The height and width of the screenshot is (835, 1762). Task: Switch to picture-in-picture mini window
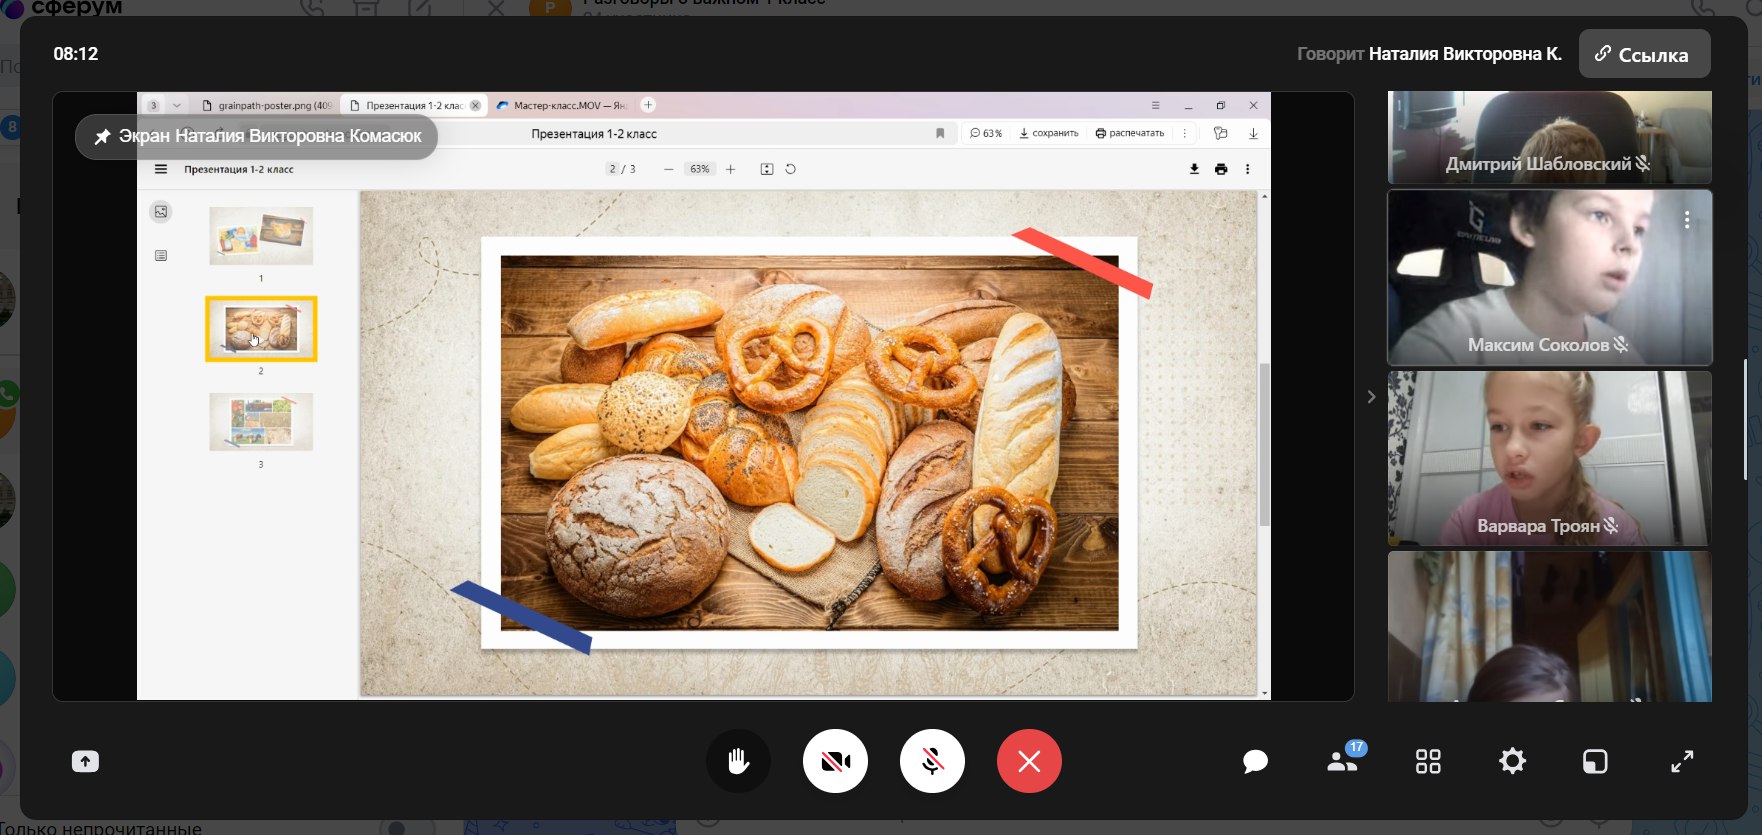(x=1595, y=762)
